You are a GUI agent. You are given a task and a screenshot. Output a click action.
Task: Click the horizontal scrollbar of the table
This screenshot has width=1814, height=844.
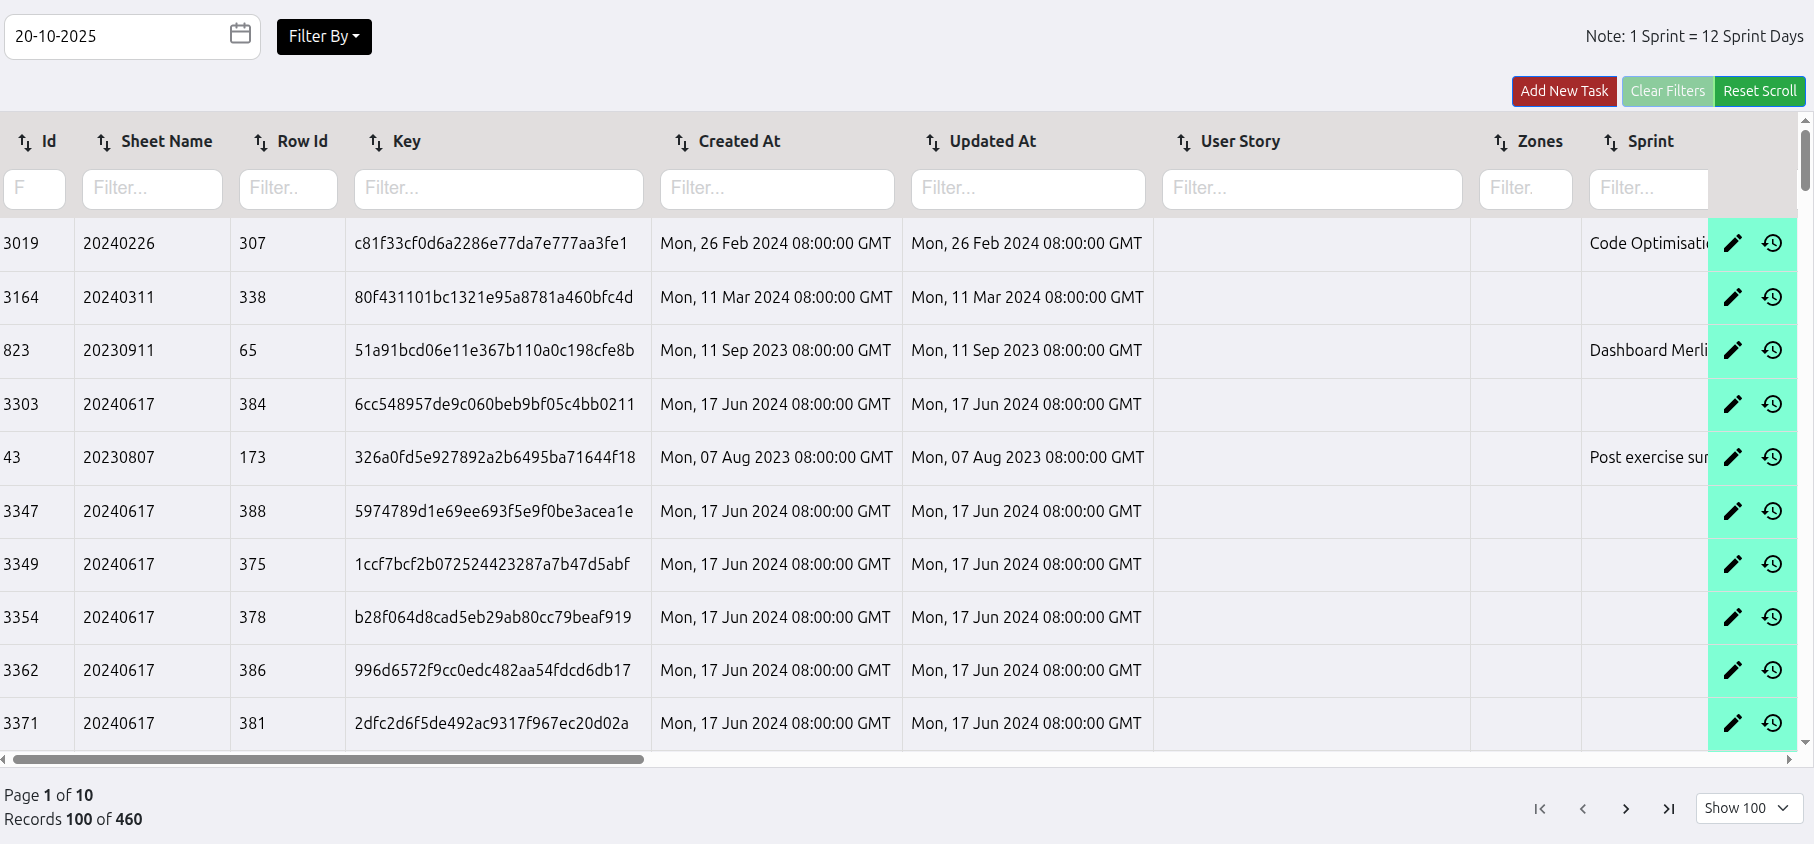tap(328, 760)
